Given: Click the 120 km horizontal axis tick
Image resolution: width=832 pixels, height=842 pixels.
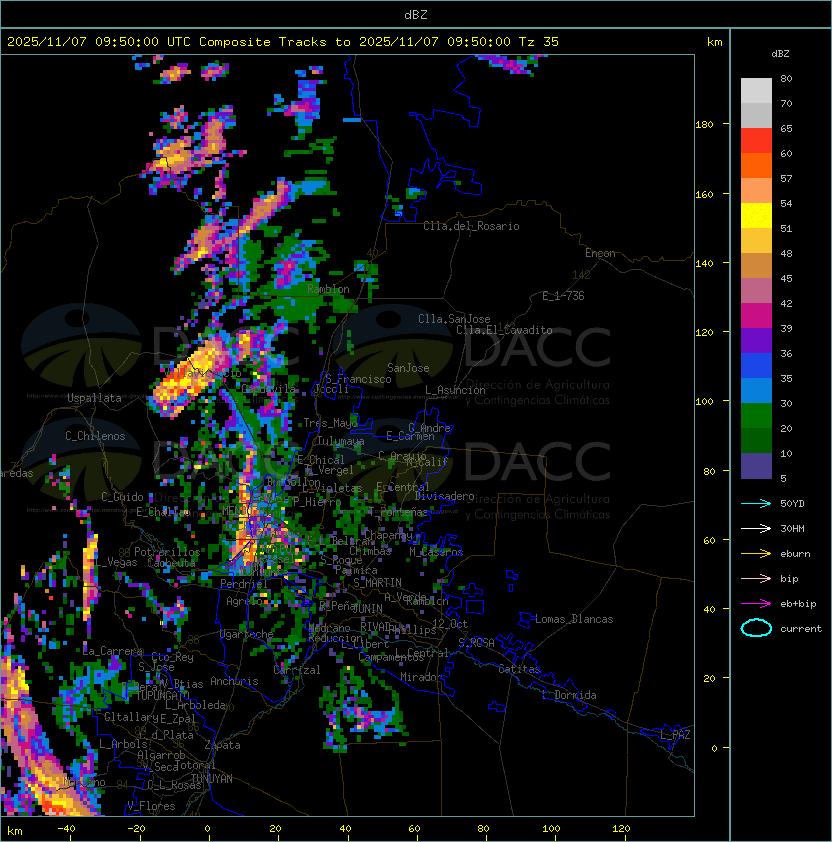Looking at the screenshot, I should (621, 829).
